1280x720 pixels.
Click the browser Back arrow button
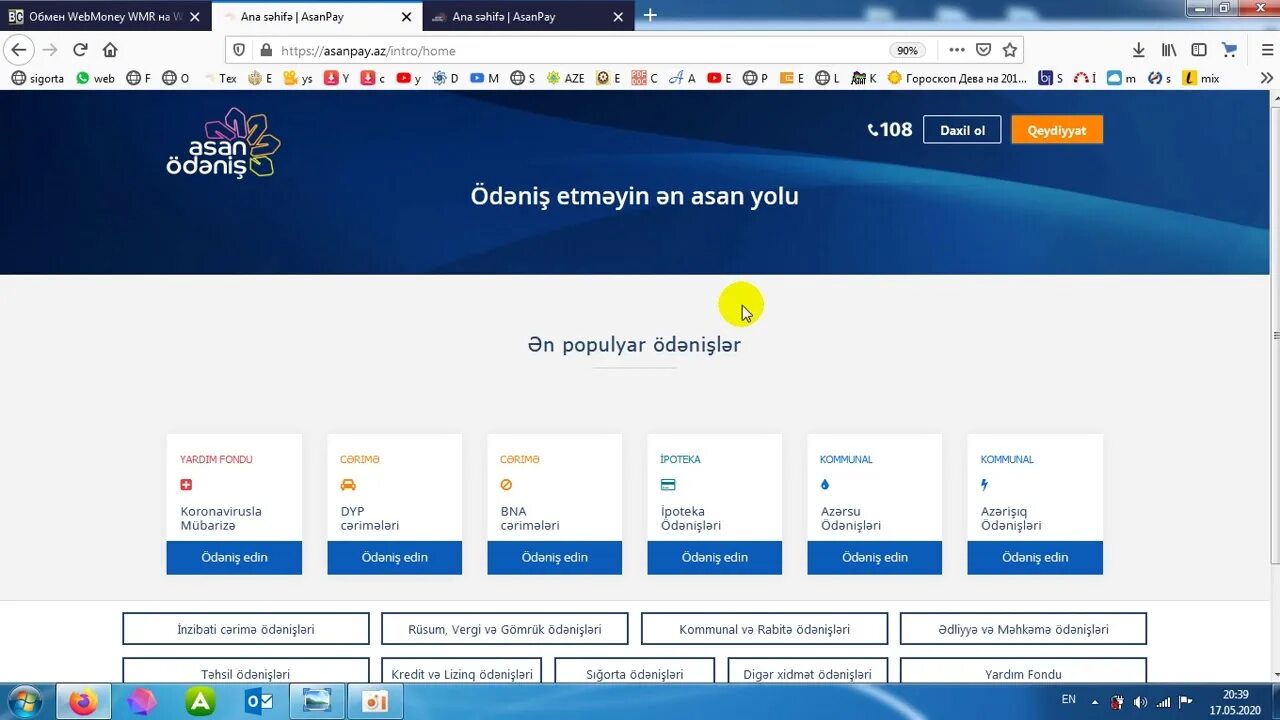tap(19, 50)
